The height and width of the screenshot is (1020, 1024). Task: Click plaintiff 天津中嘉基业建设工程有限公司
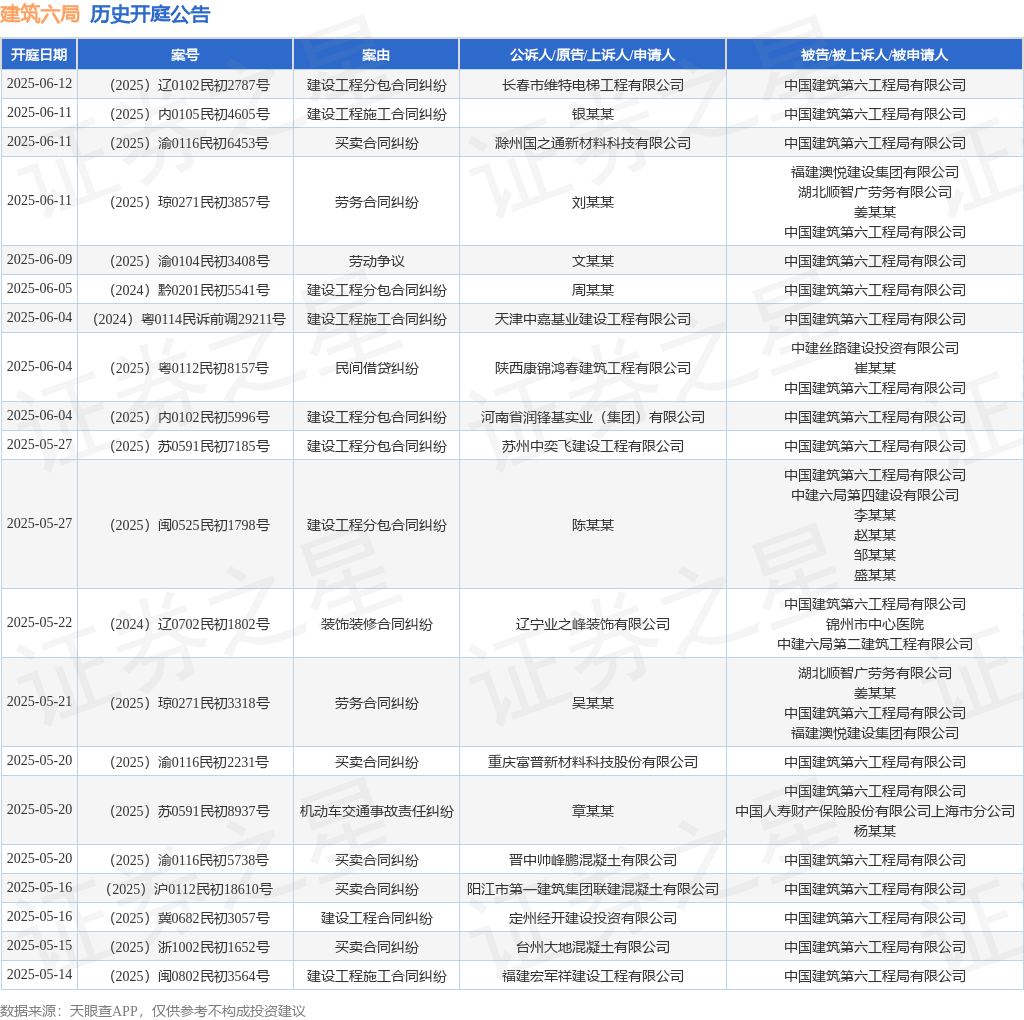click(x=592, y=319)
